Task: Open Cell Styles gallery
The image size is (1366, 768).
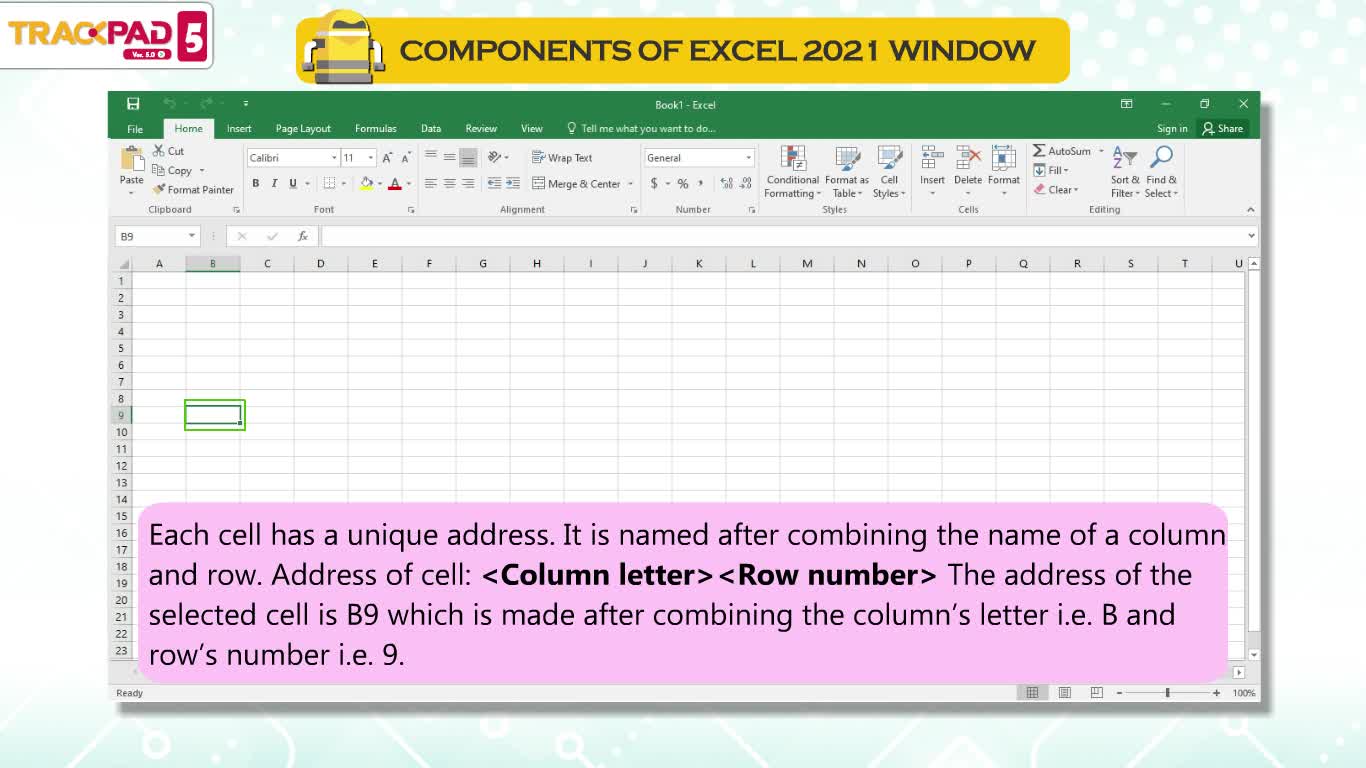Action: [889, 172]
